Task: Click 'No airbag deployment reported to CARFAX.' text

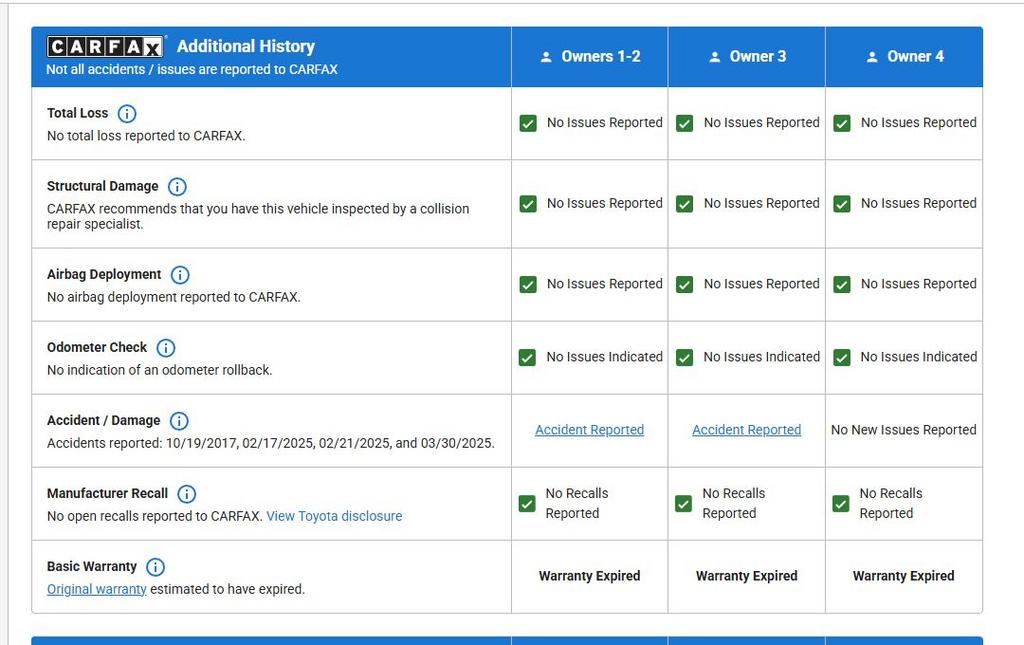Action: click(x=174, y=296)
